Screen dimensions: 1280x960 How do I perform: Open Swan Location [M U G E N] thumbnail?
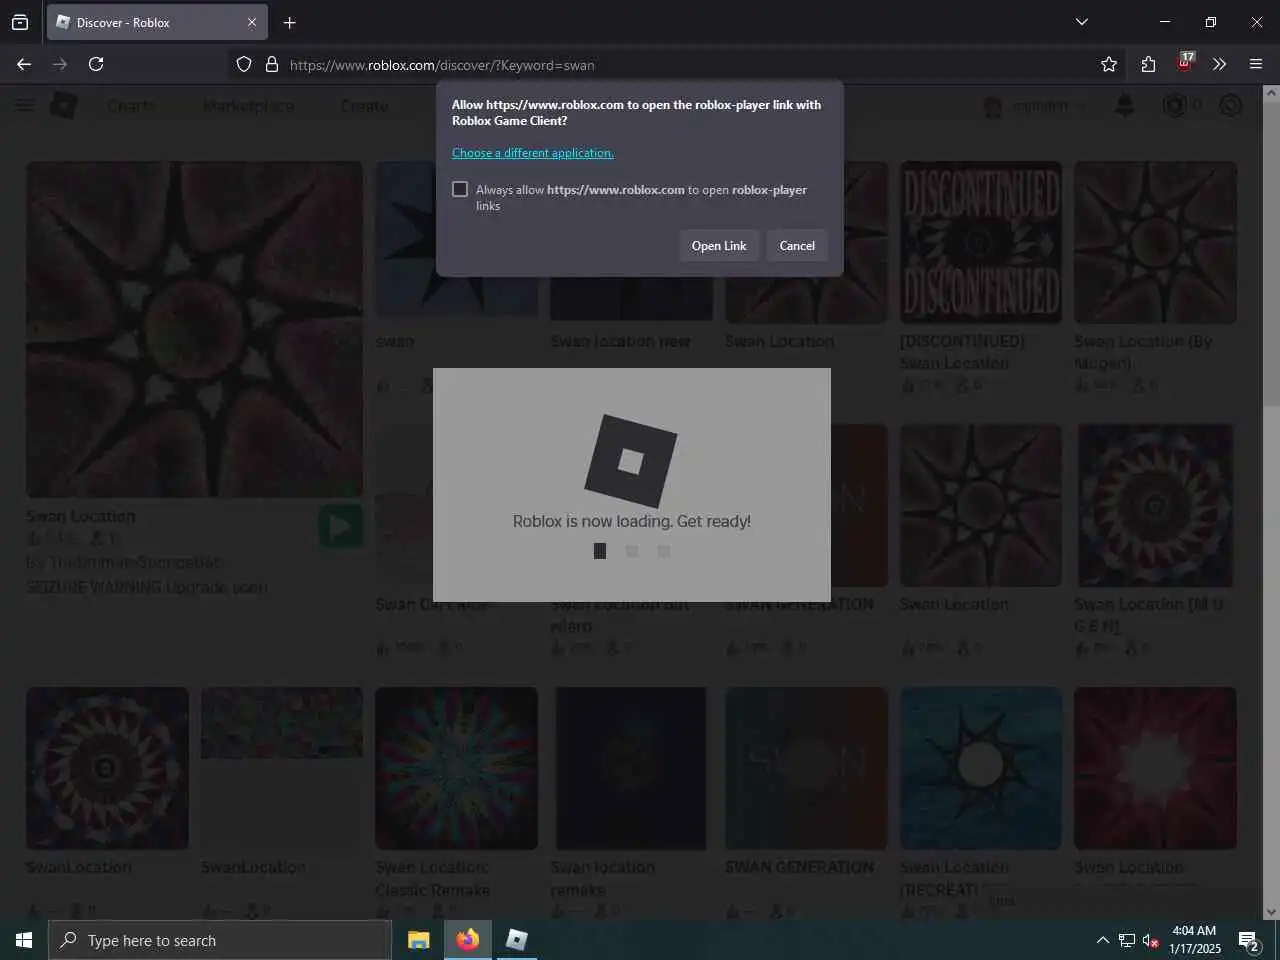tap(1155, 505)
